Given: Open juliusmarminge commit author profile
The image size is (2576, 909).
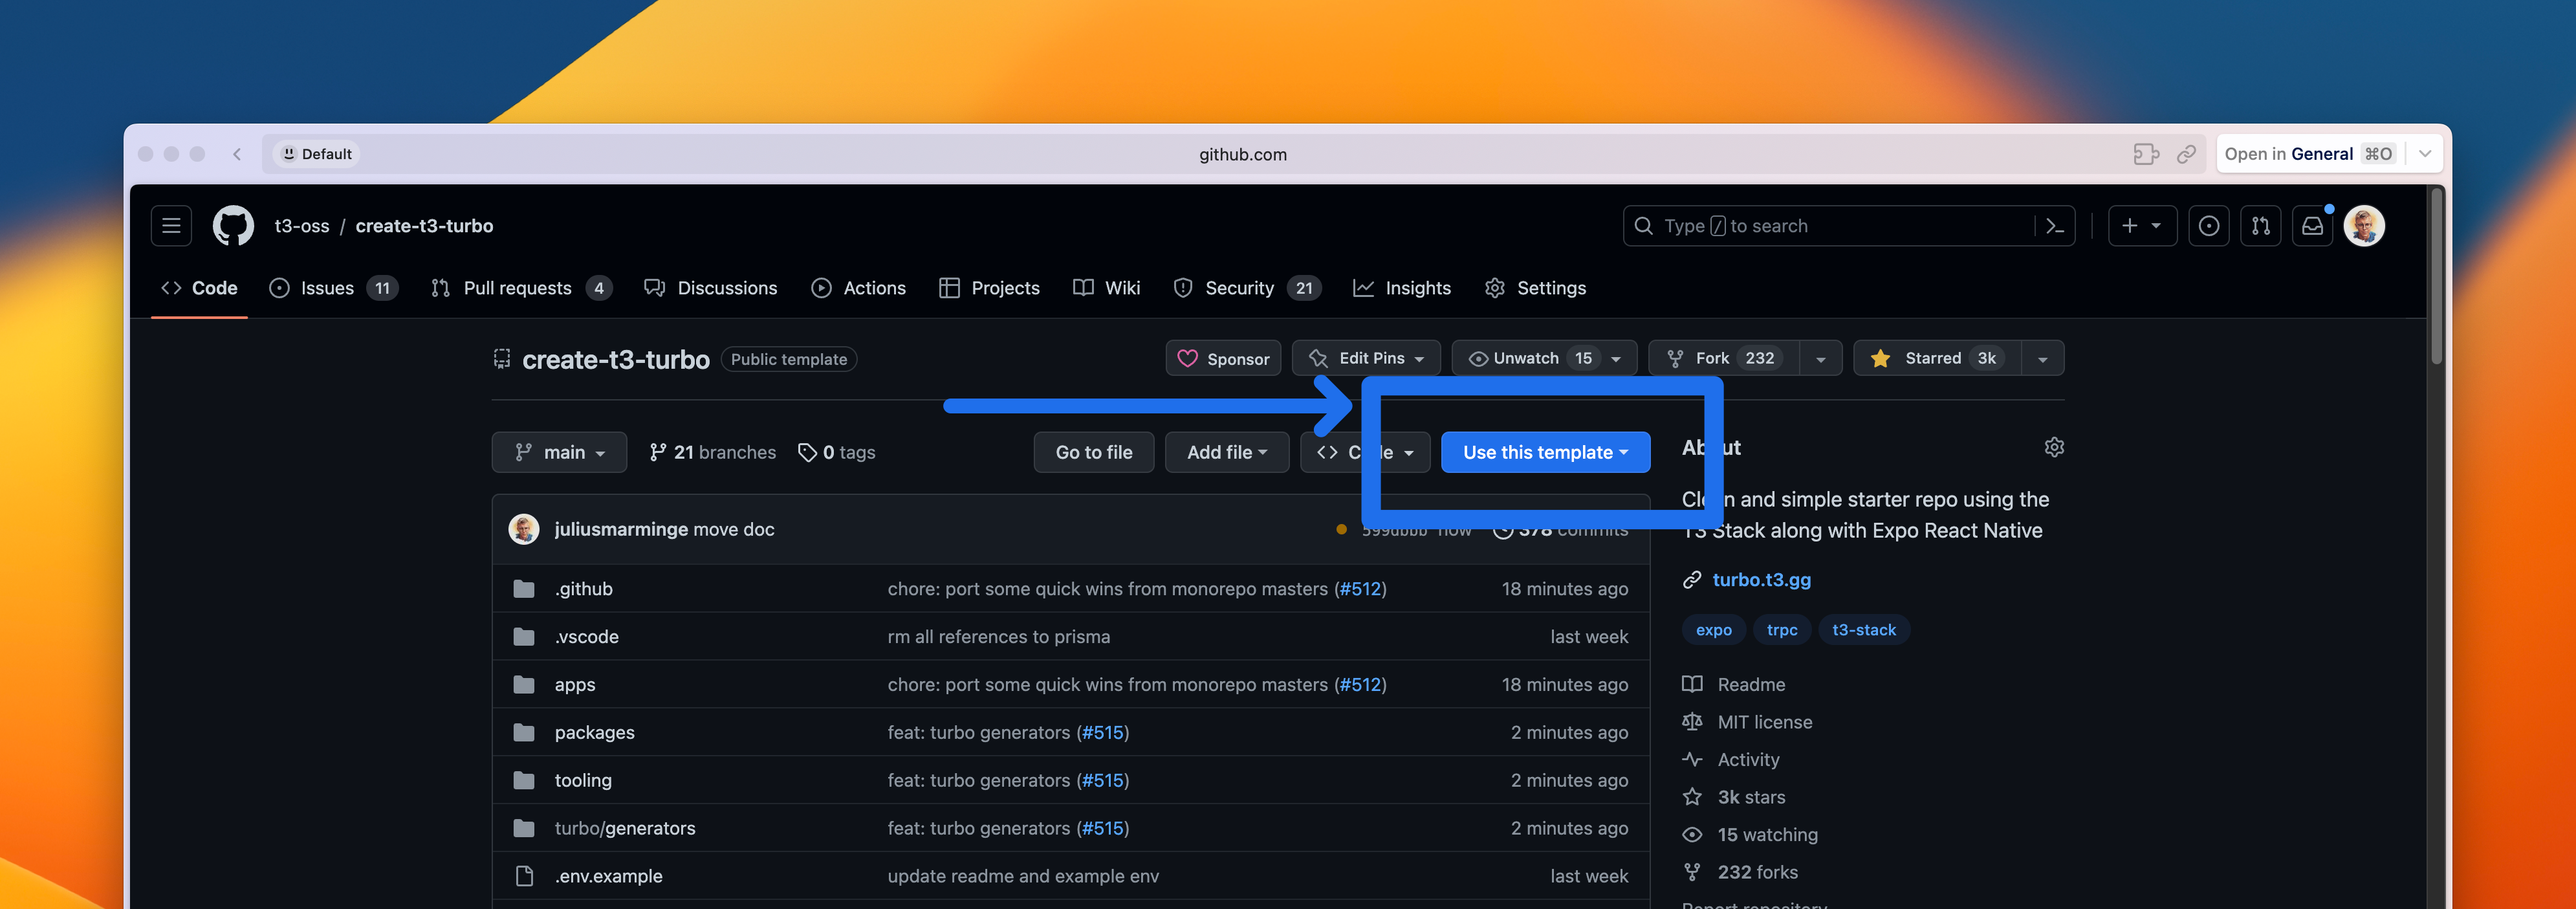Looking at the screenshot, I should pyautogui.click(x=621, y=529).
